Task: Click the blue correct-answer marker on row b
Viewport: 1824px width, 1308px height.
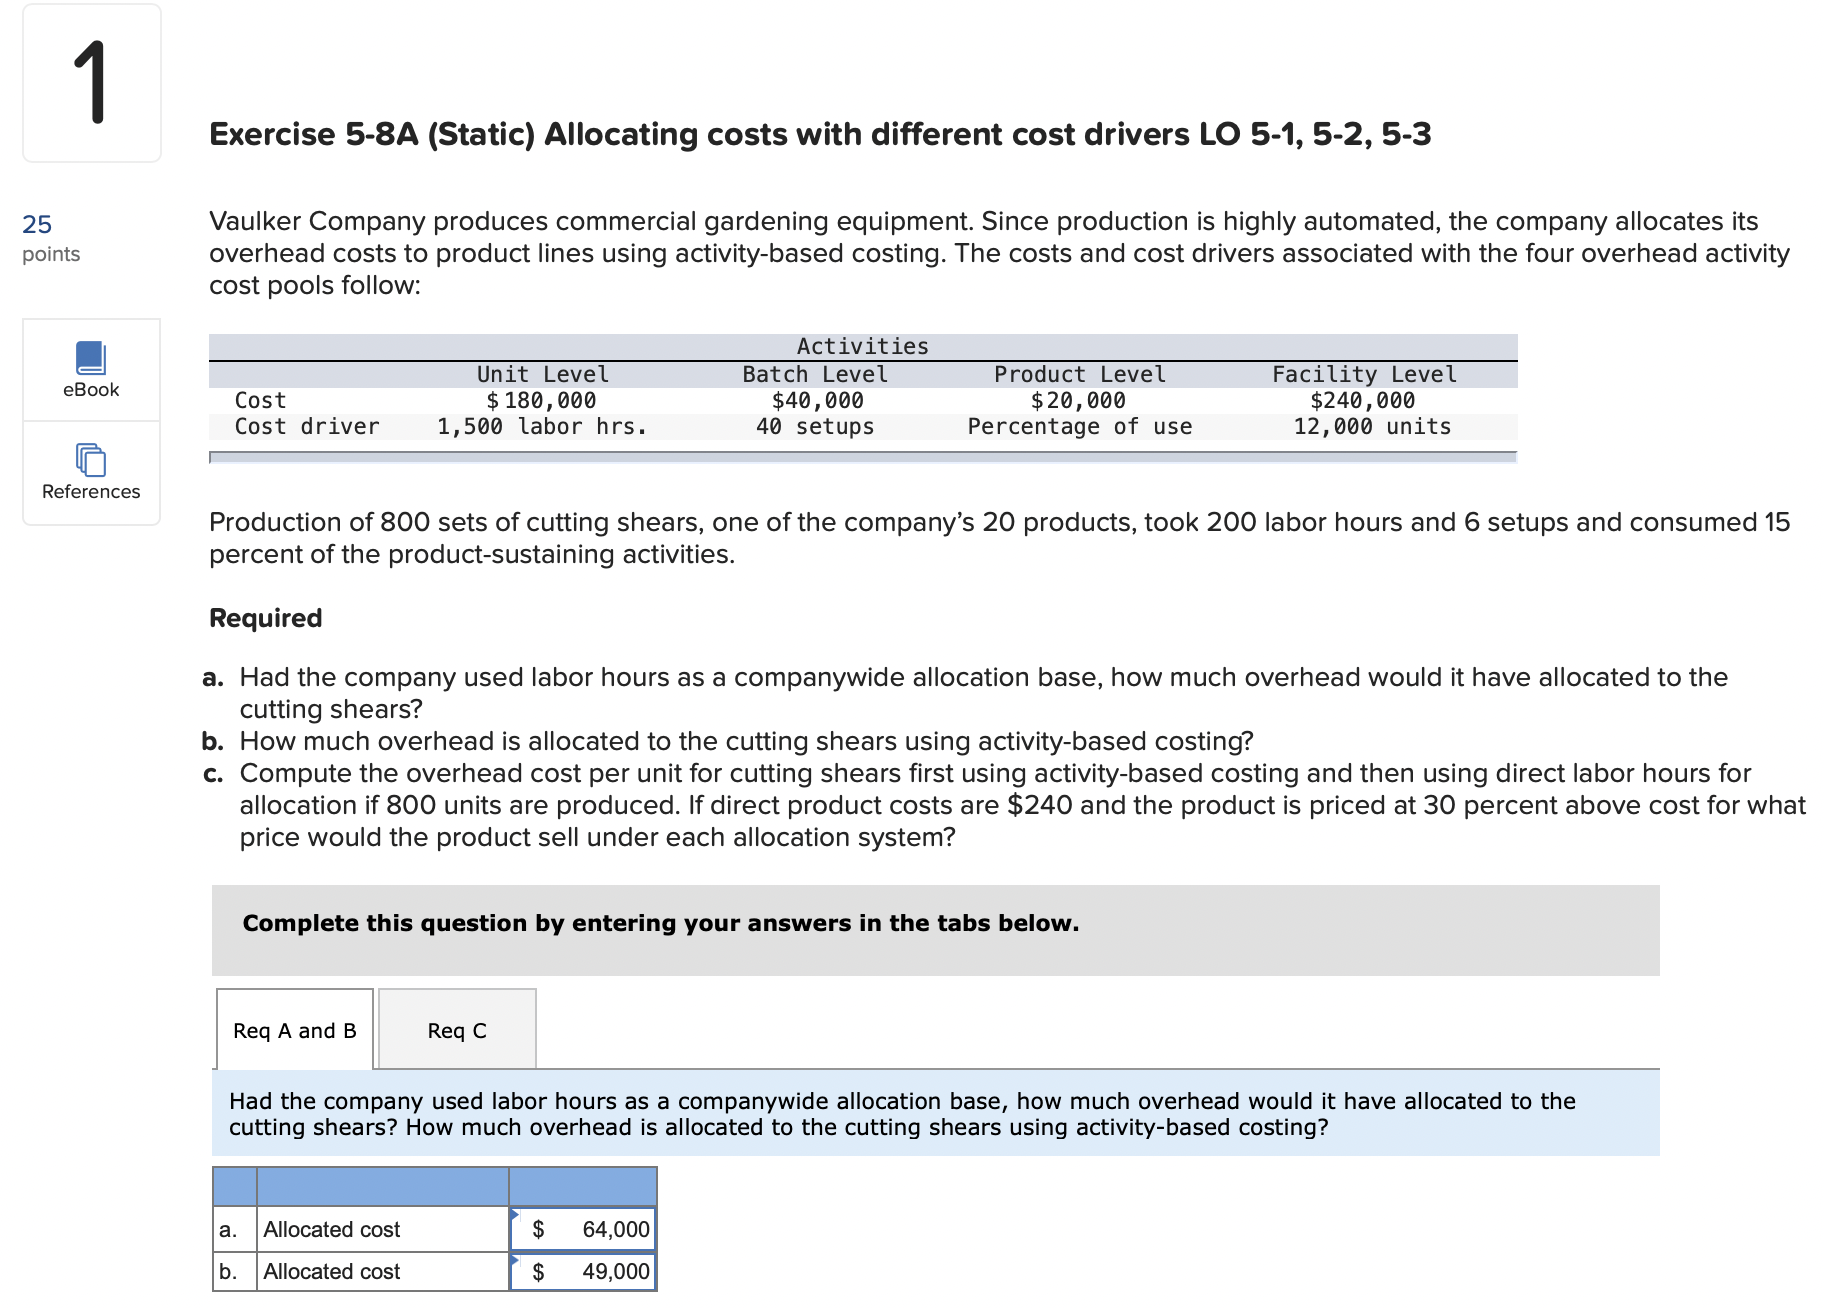Action: [x=516, y=1260]
